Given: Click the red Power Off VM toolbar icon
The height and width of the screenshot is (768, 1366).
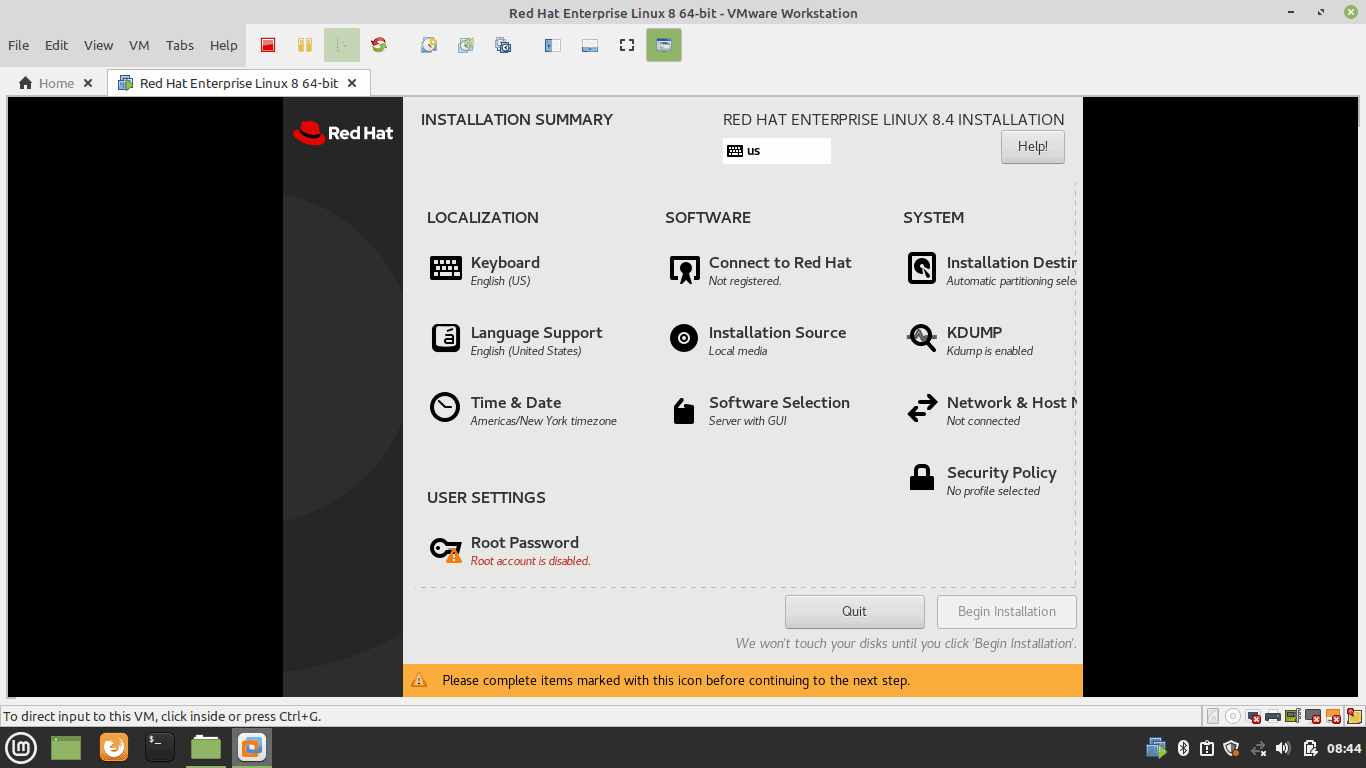Looking at the screenshot, I should (268, 45).
